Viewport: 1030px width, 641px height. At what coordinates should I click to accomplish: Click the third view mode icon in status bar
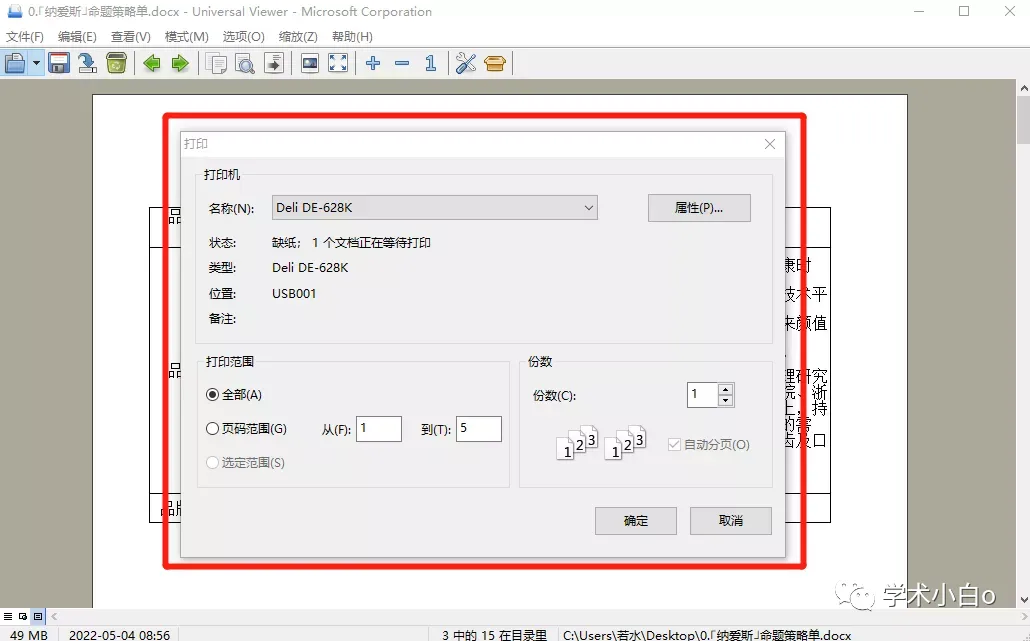(x=38, y=616)
